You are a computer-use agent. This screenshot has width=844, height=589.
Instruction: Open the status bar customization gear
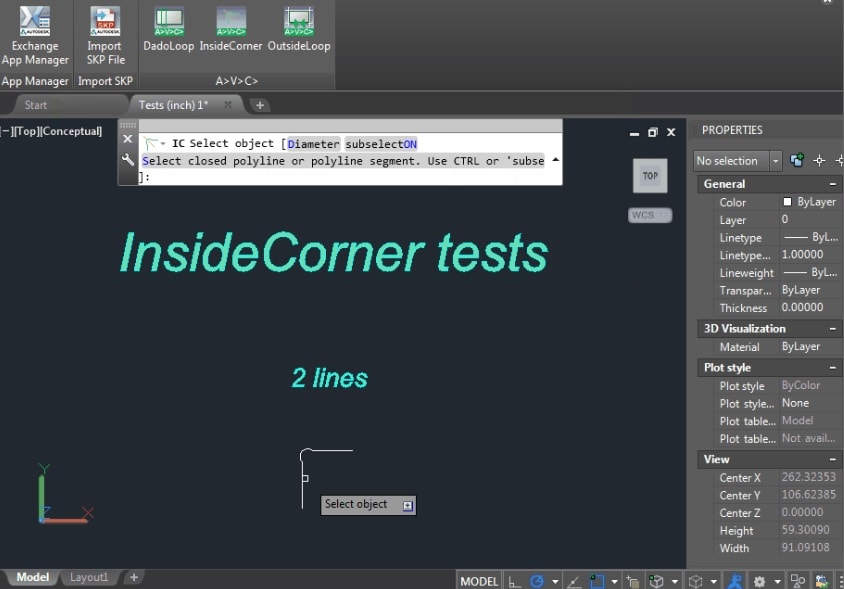coord(758,580)
